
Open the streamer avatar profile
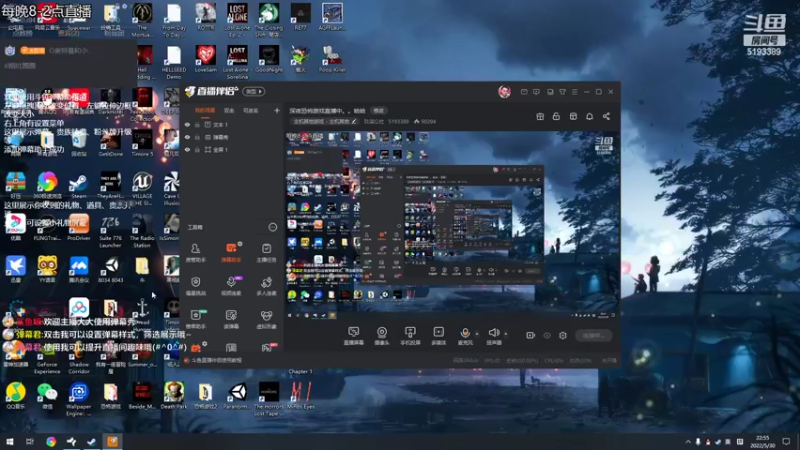(x=504, y=92)
